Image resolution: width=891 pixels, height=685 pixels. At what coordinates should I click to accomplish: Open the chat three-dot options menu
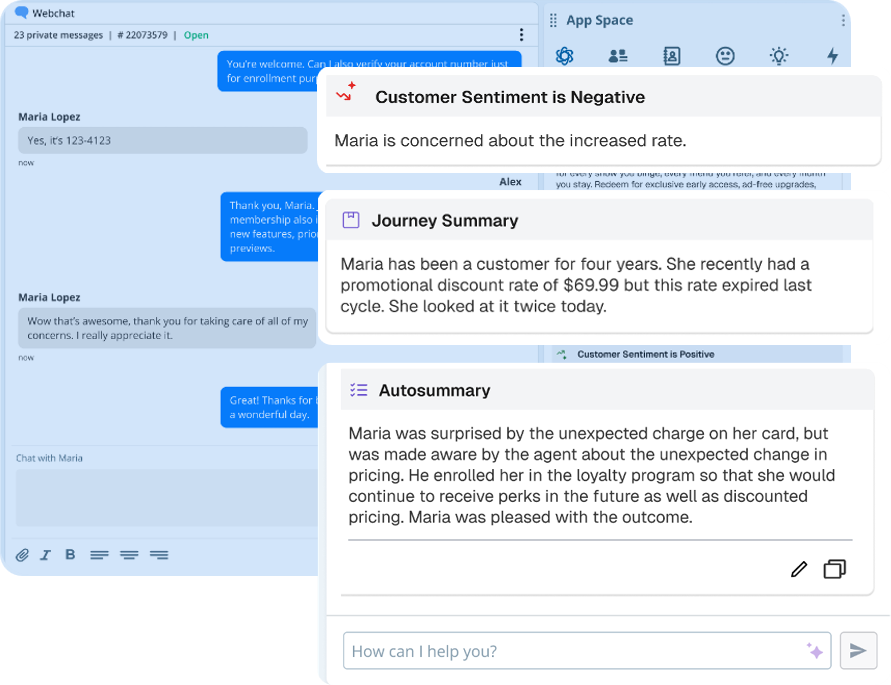pos(521,35)
